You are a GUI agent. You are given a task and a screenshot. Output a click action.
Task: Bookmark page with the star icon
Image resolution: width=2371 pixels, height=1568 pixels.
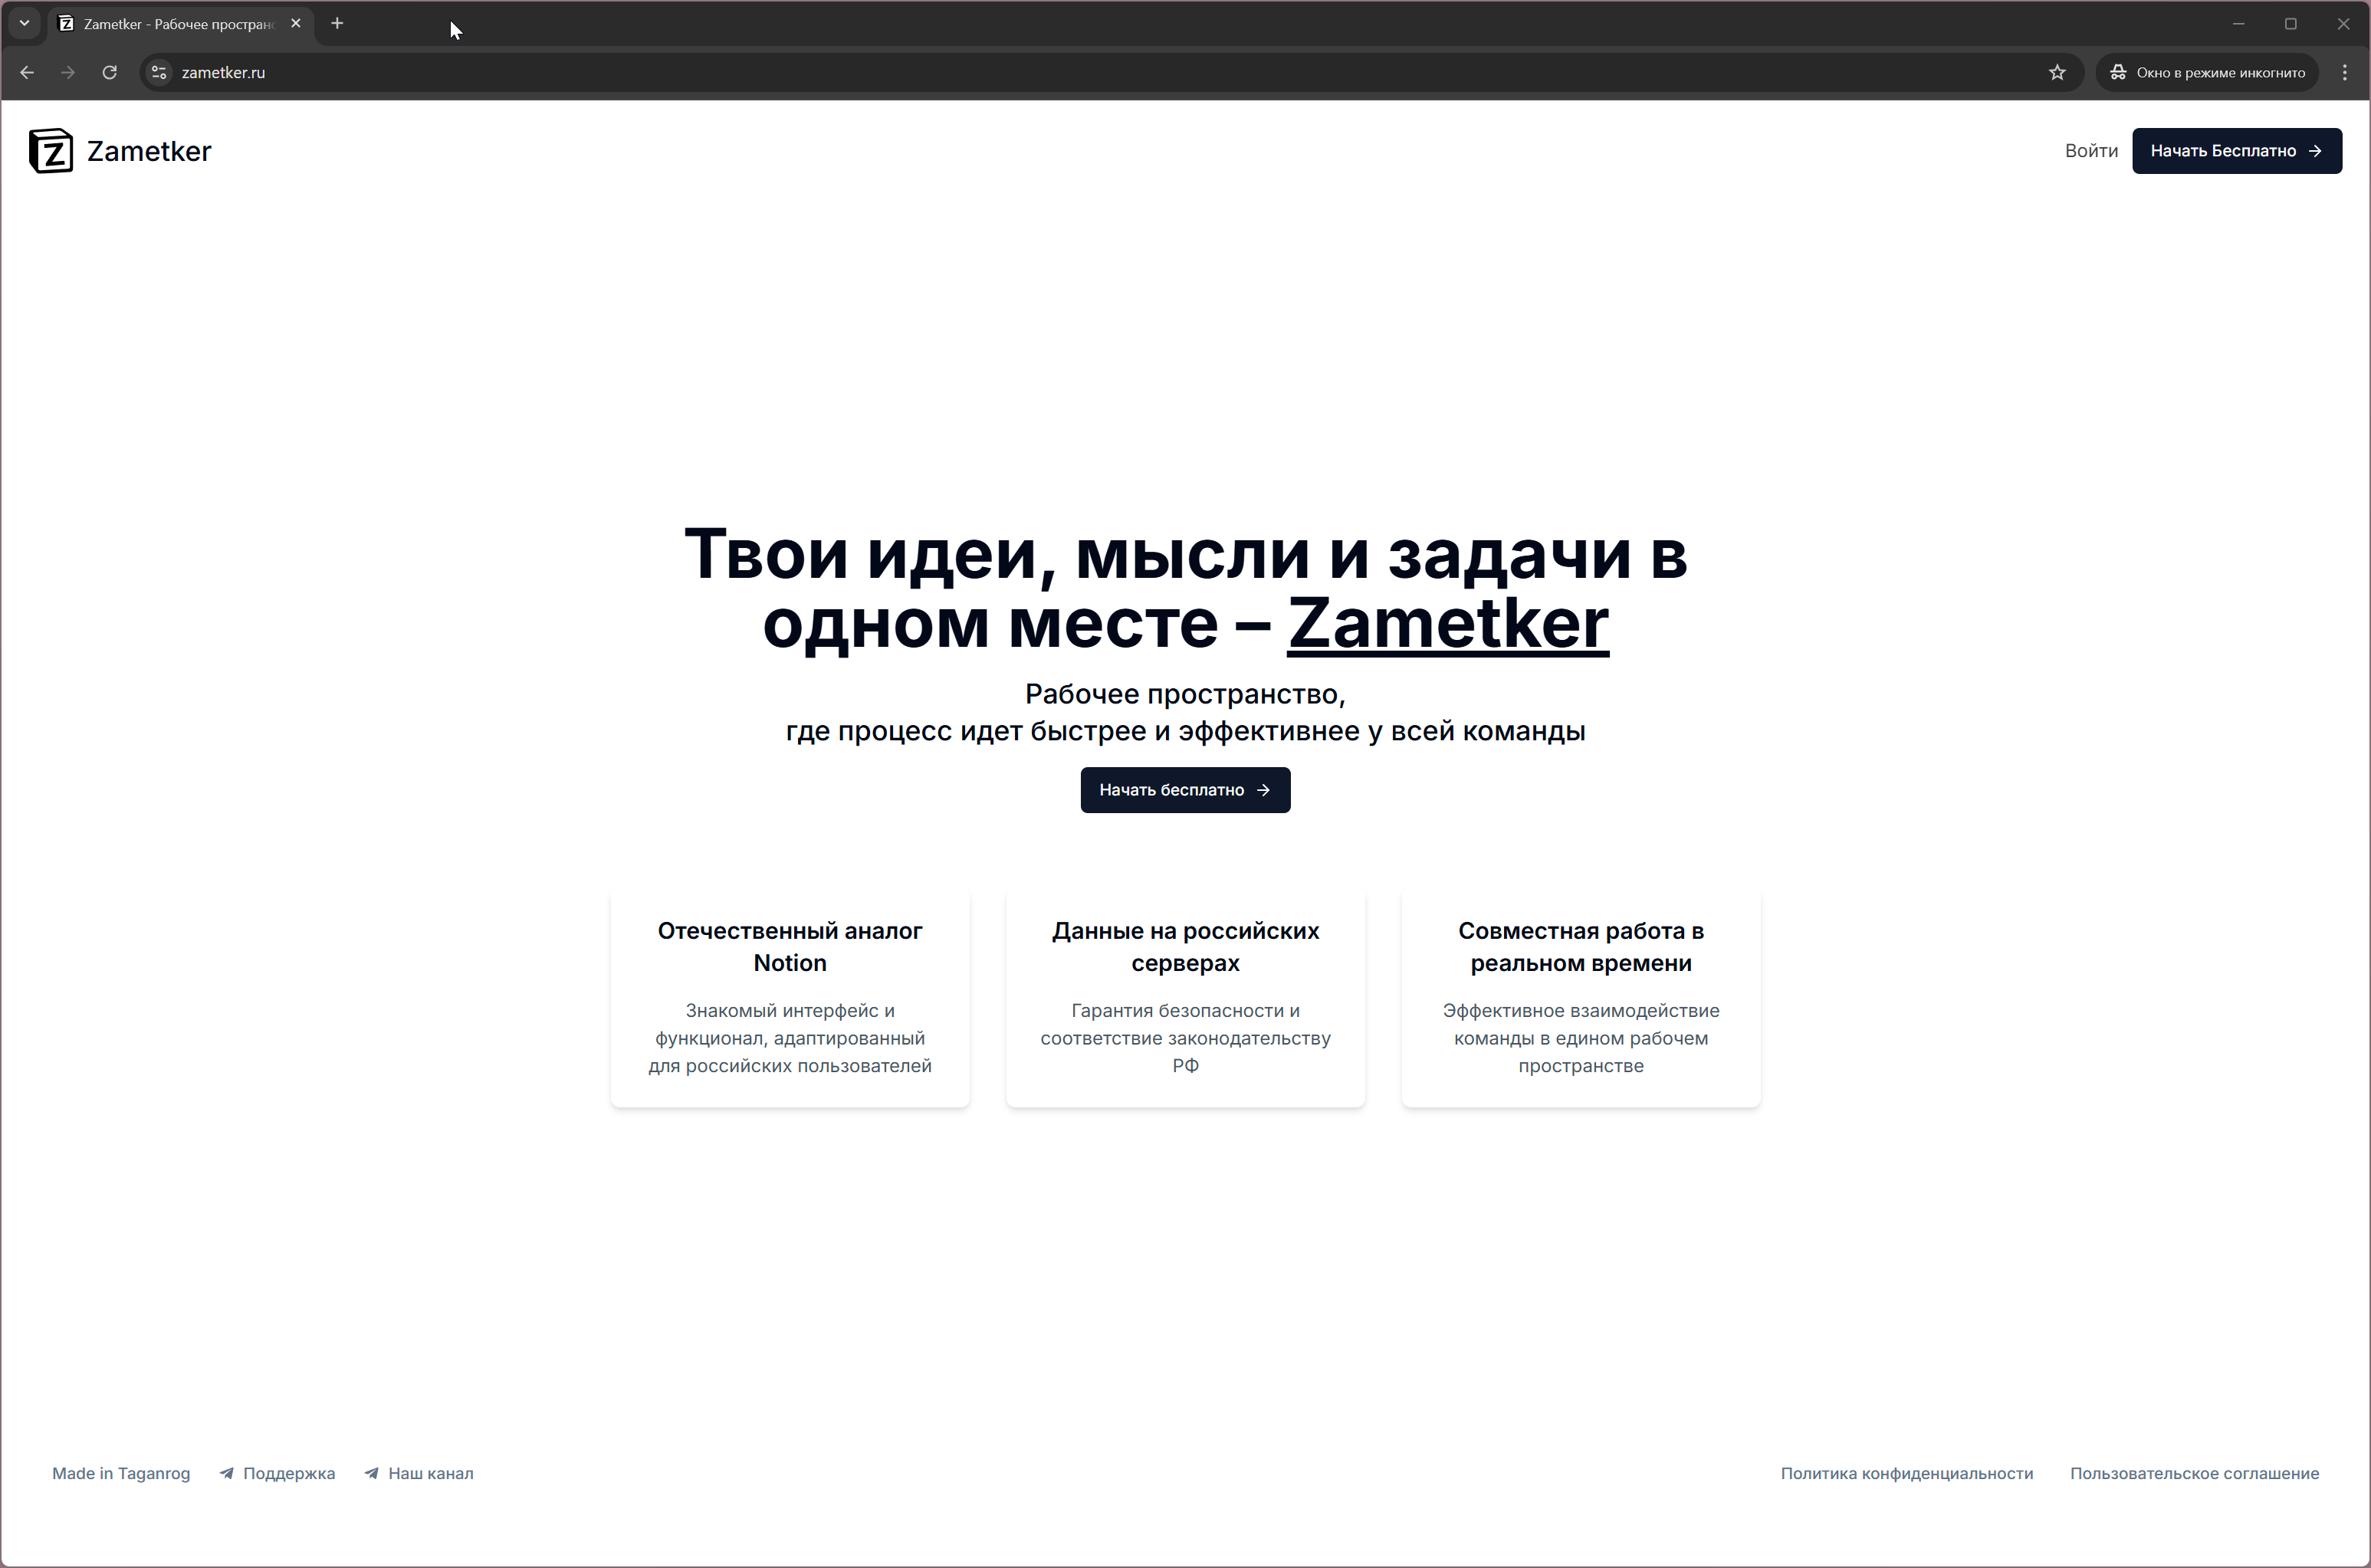[x=2057, y=72]
